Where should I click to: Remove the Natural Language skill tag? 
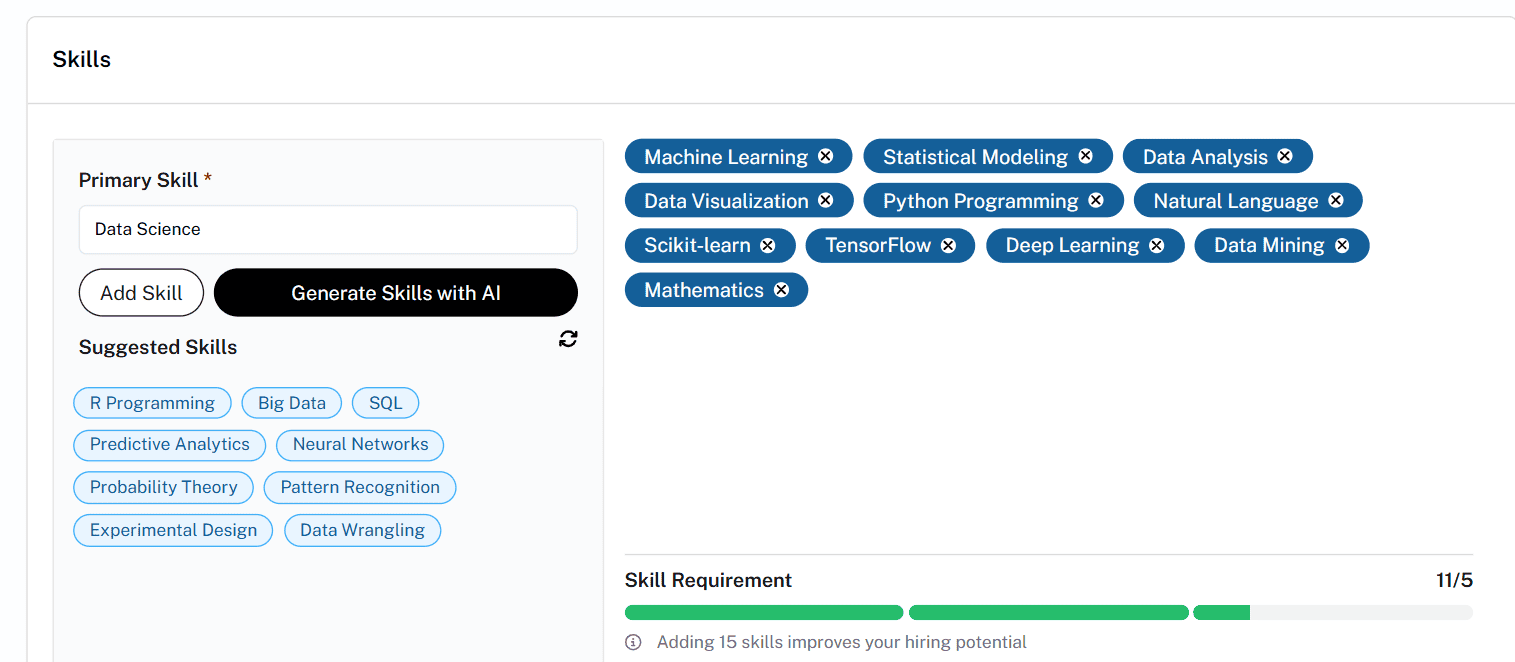click(1335, 200)
